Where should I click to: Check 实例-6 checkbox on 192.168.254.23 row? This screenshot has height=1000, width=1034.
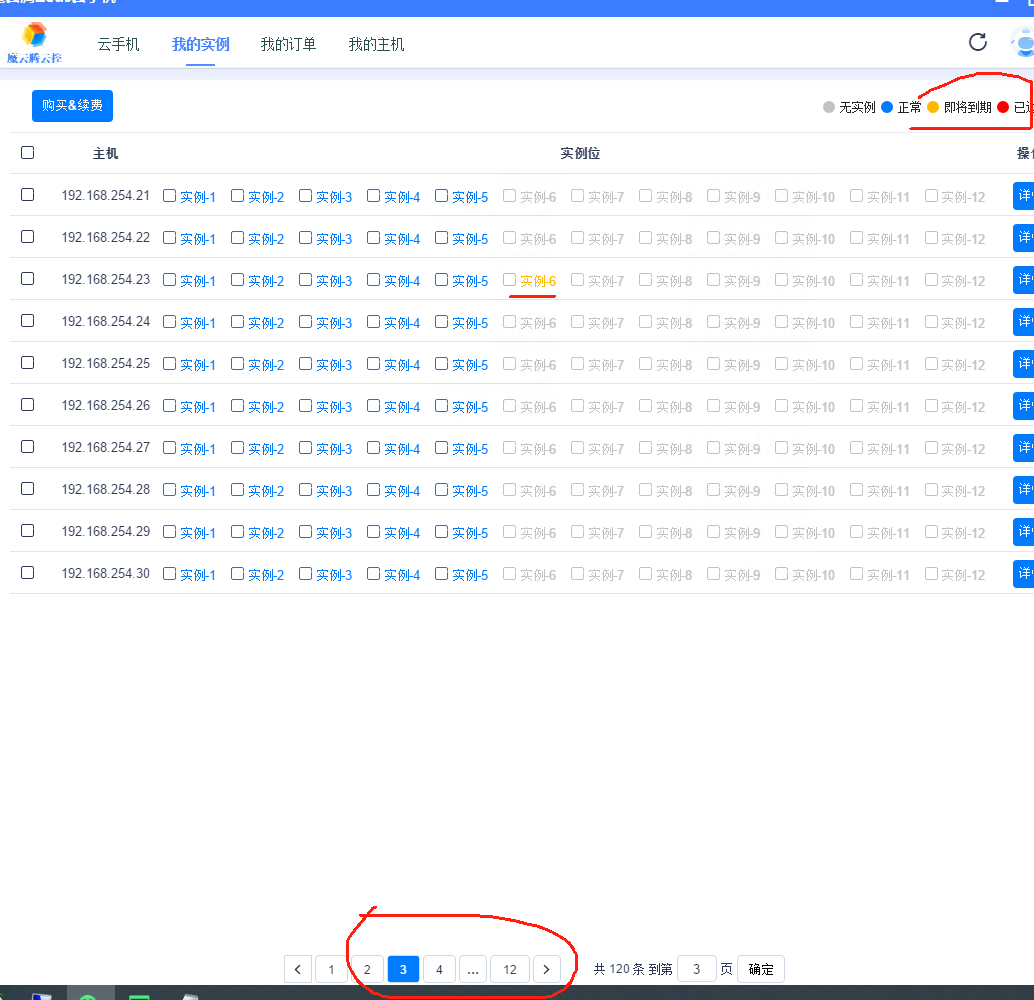(510, 280)
